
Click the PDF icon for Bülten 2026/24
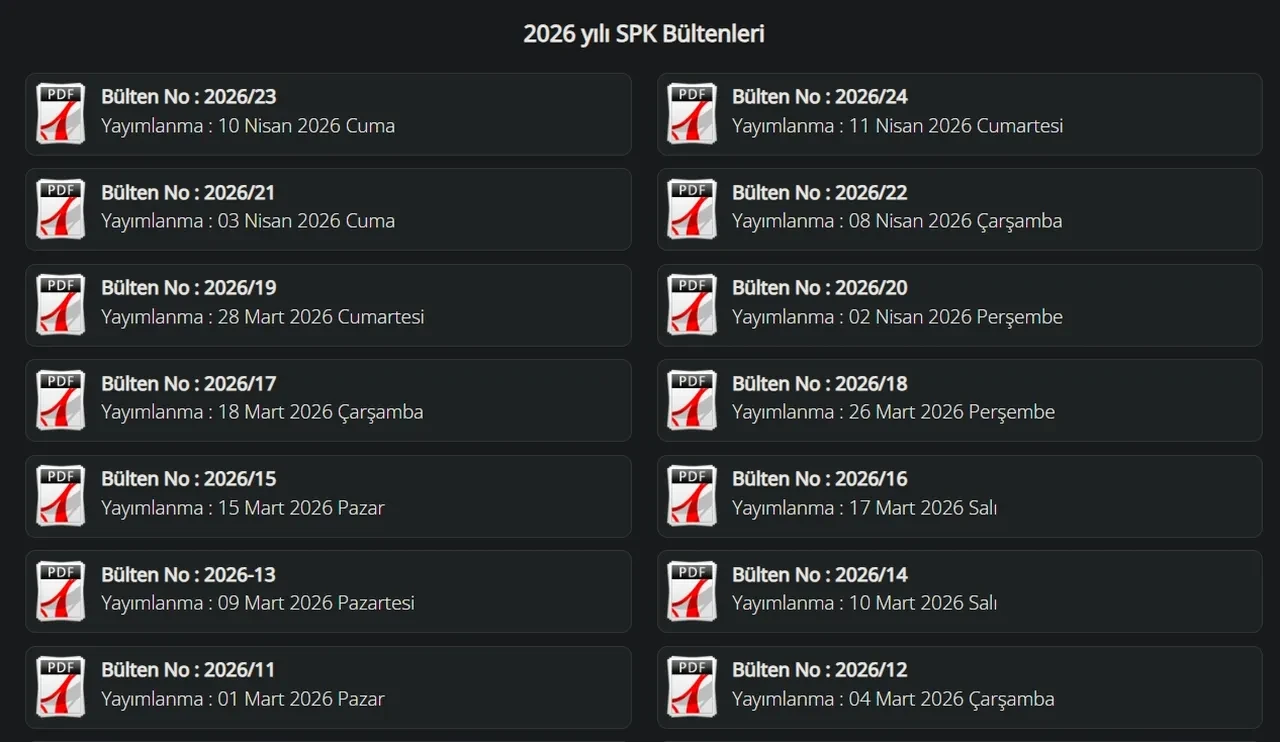pos(692,113)
